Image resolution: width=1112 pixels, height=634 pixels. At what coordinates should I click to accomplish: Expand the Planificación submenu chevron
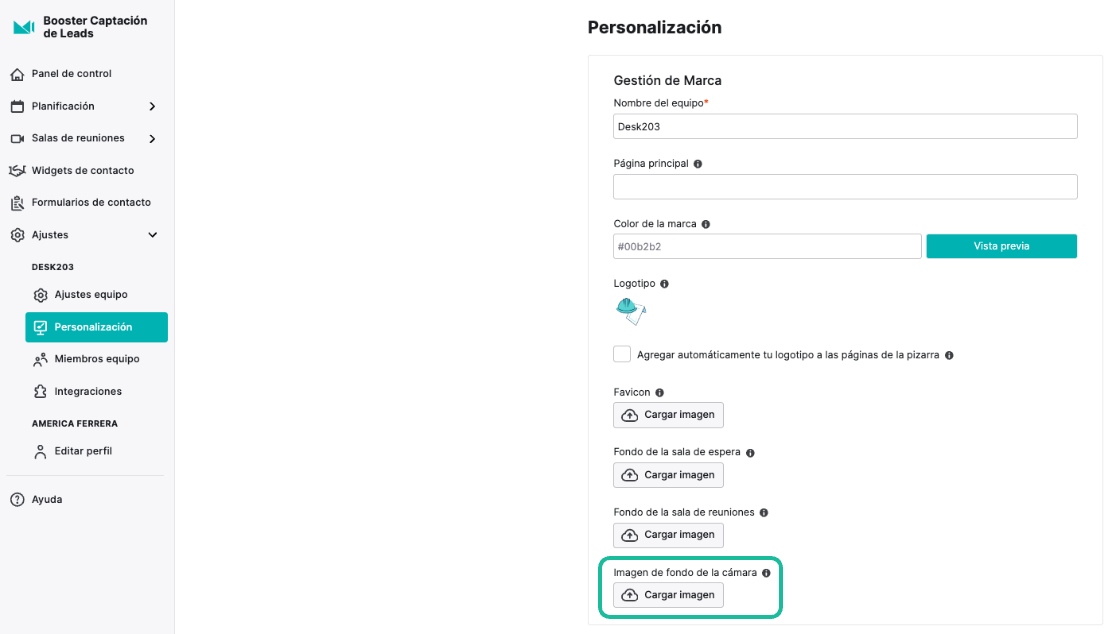pyautogui.click(x=152, y=106)
